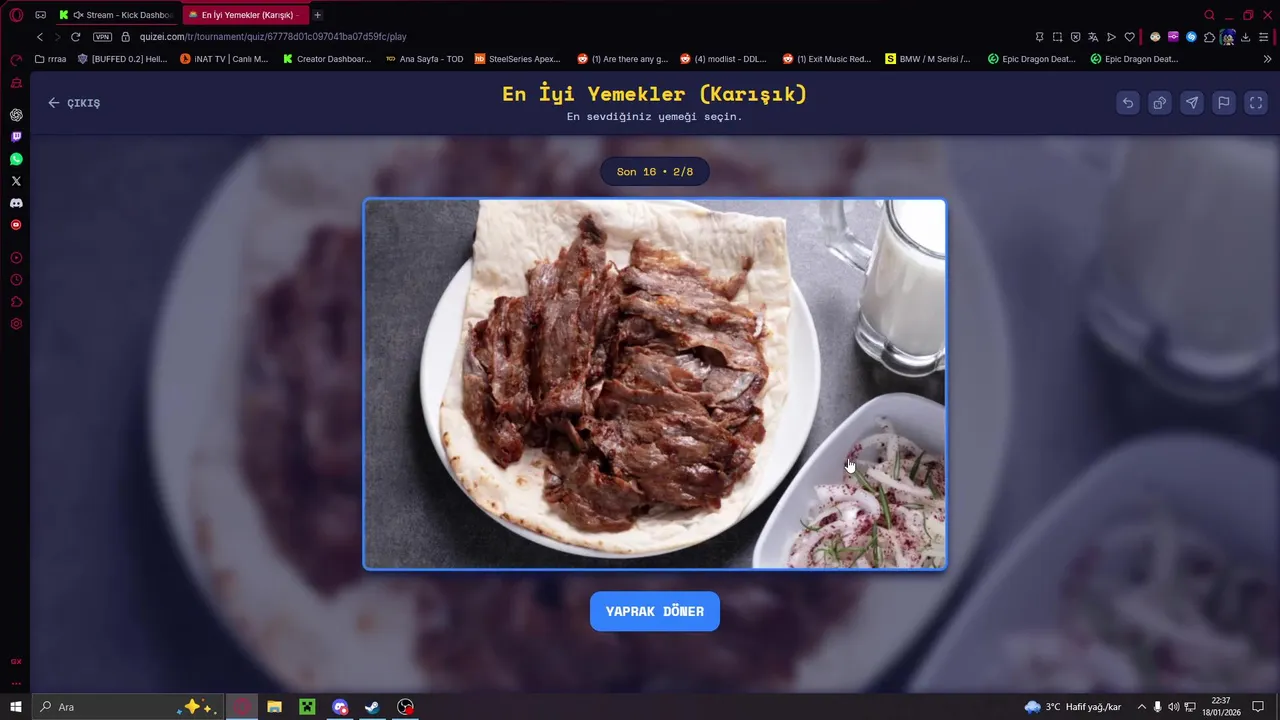Image resolution: width=1280 pixels, height=720 pixels.
Task: Open the system volume icon
Action: tap(1174, 707)
